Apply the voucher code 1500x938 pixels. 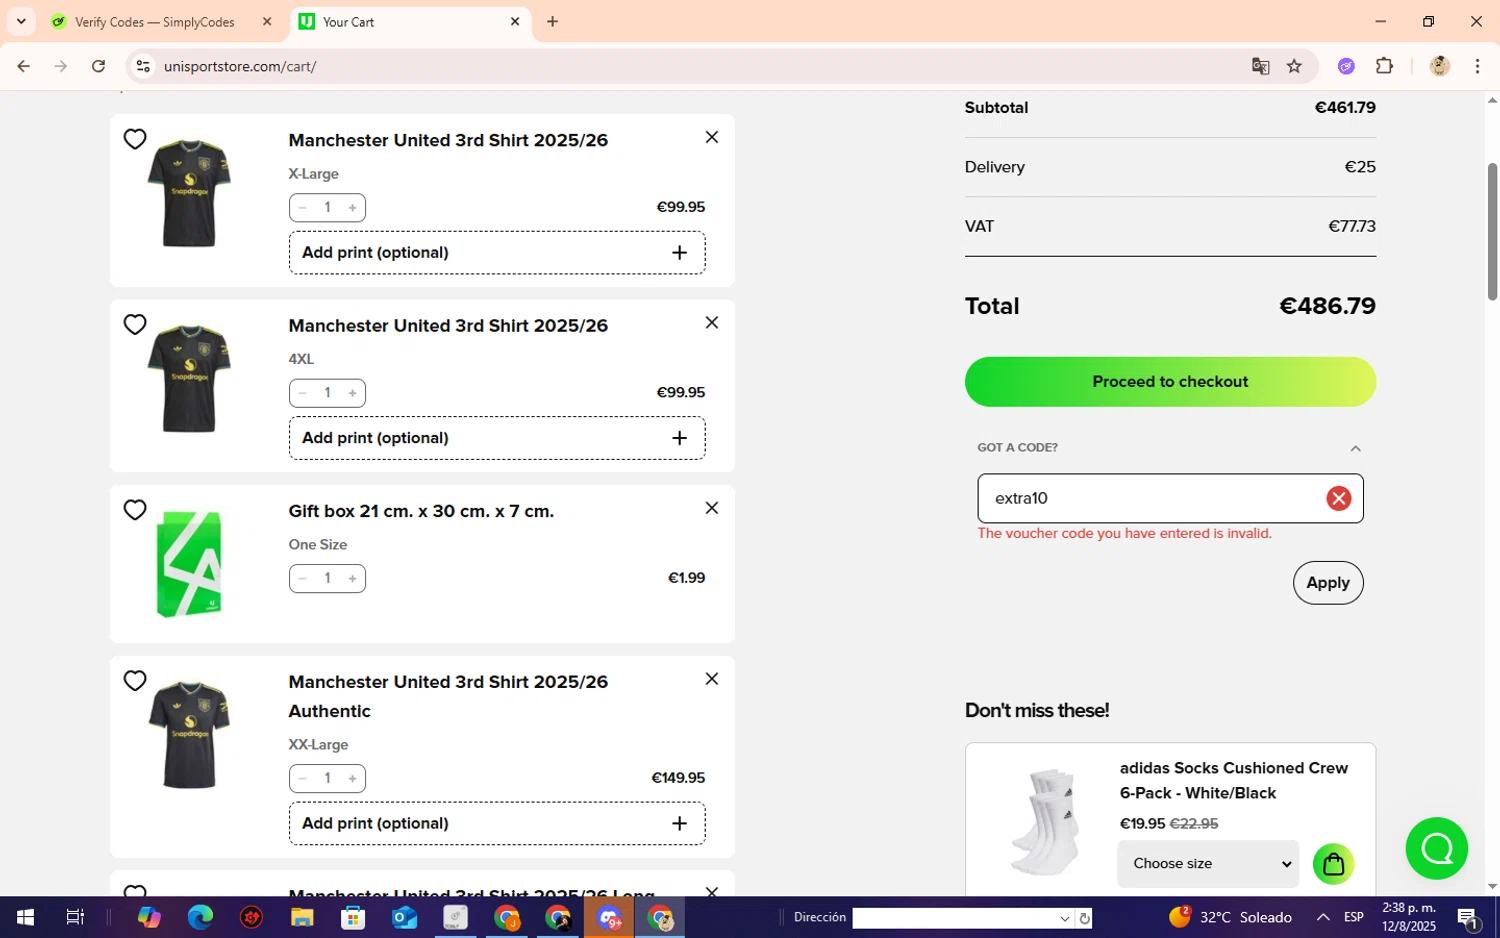[x=1328, y=583]
